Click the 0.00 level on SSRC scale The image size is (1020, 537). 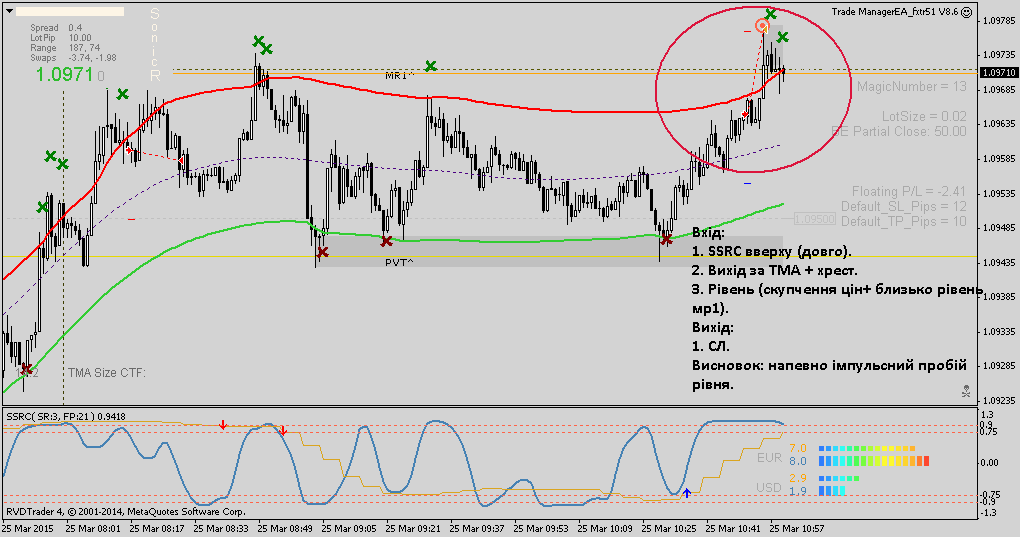pos(989,463)
